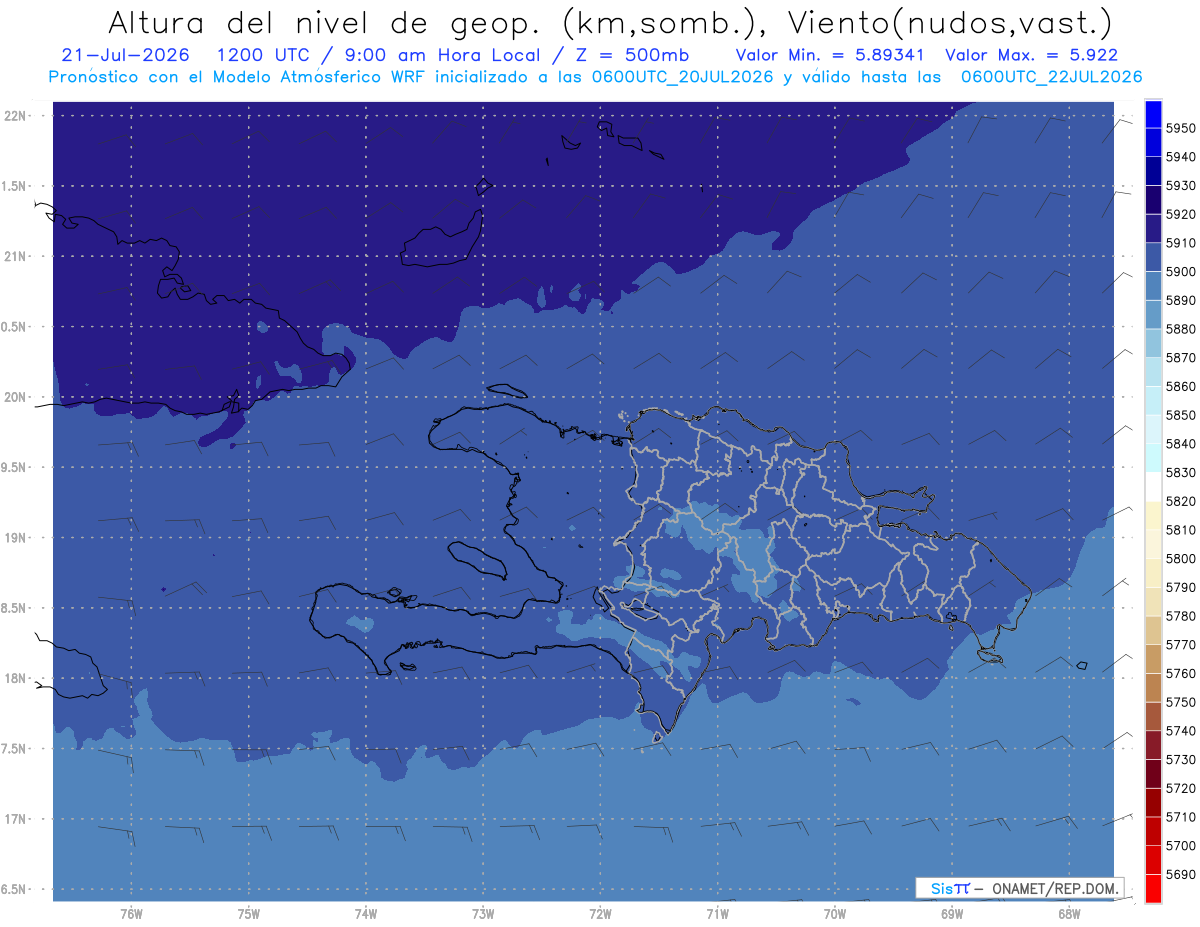Click the '5950' colorbar value

pos(1181,128)
